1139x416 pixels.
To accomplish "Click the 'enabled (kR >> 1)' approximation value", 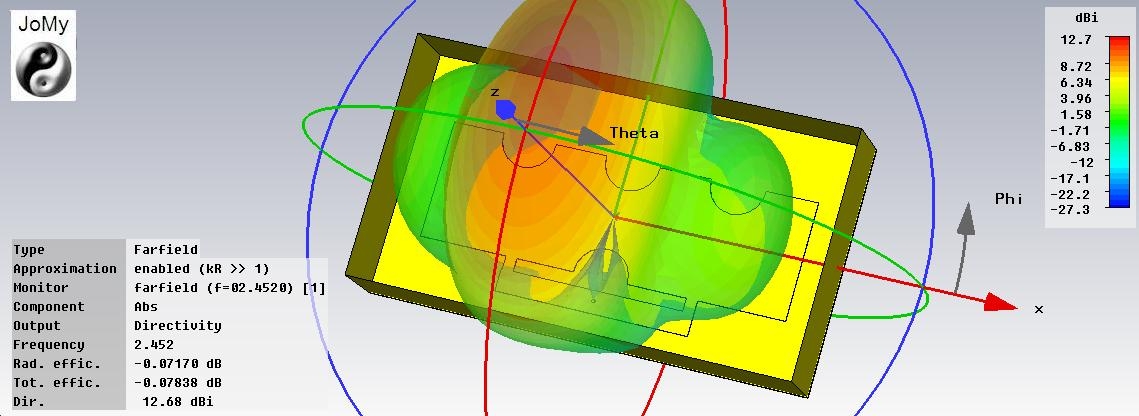I will pos(202,269).
